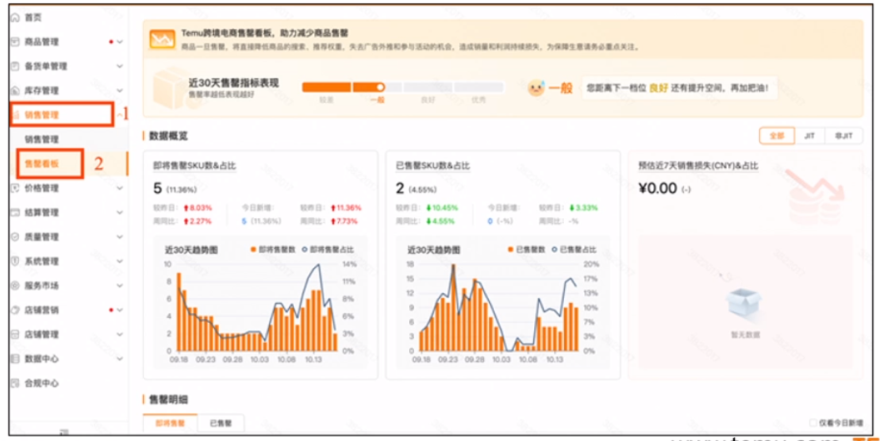Click the 店铺营销 sidebar icon
The image size is (880, 441).
pos(15,310)
